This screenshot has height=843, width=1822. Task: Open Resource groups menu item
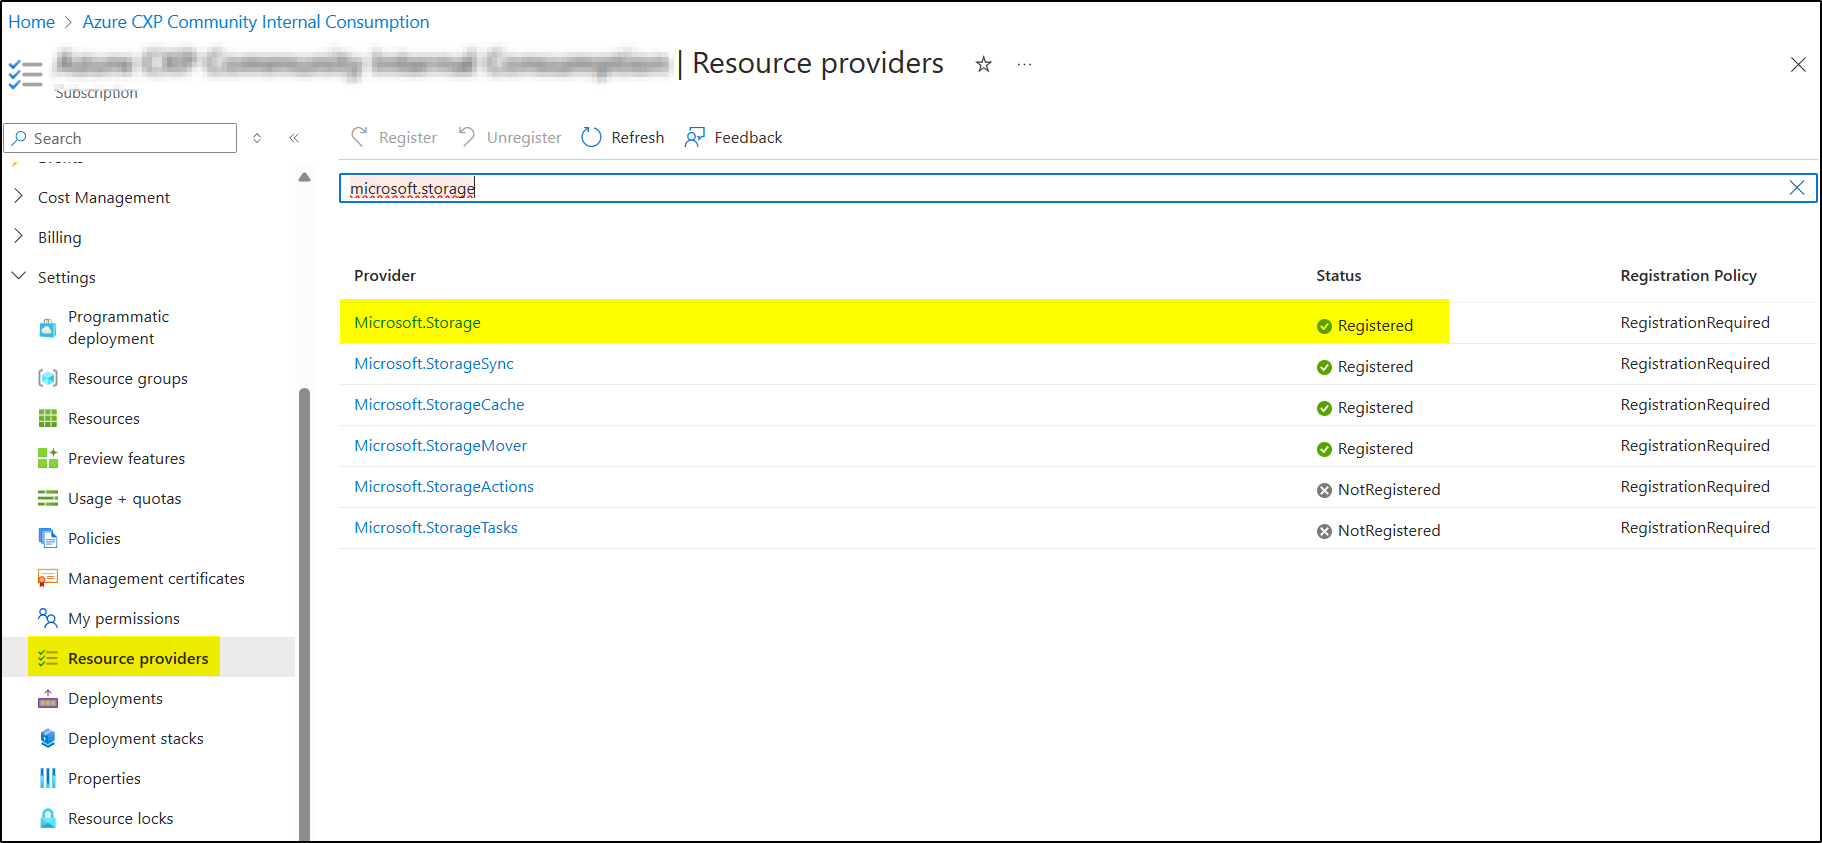(x=128, y=378)
